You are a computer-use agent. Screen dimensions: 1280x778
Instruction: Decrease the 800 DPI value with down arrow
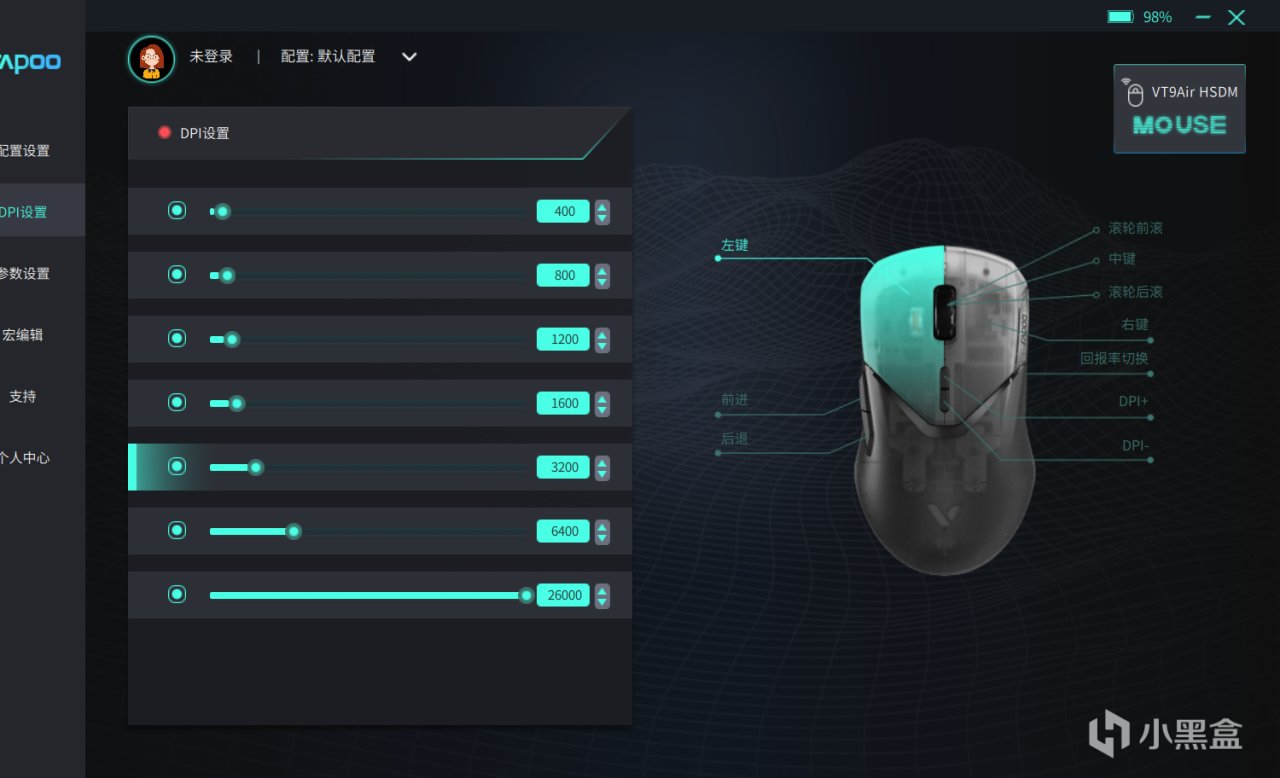coord(602,282)
